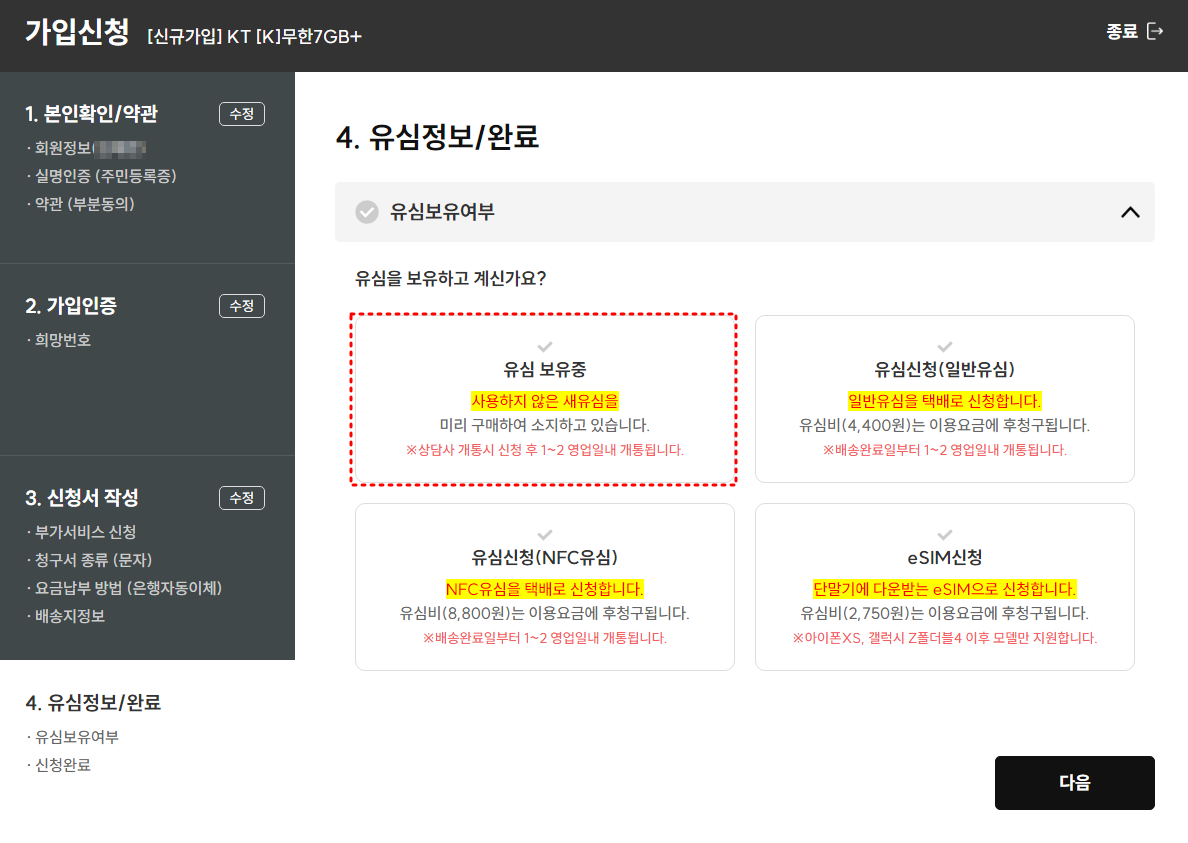Select the 유심 보유중 option card

tap(544, 399)
